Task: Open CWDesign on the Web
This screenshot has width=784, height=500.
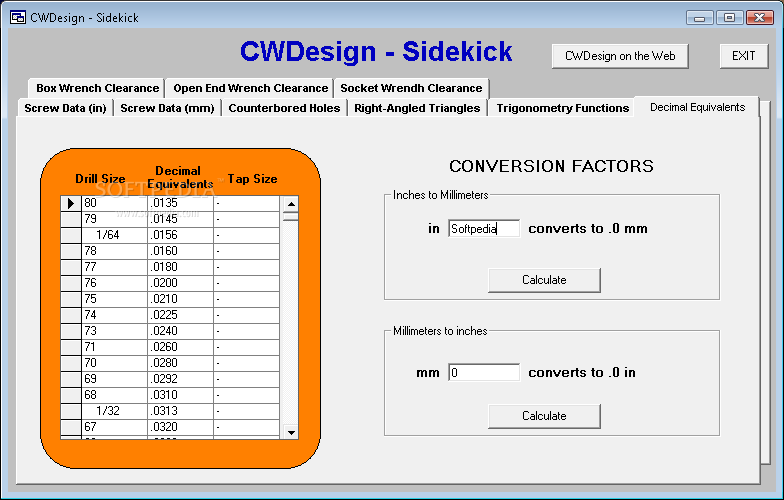Action: tap(620, 56)
